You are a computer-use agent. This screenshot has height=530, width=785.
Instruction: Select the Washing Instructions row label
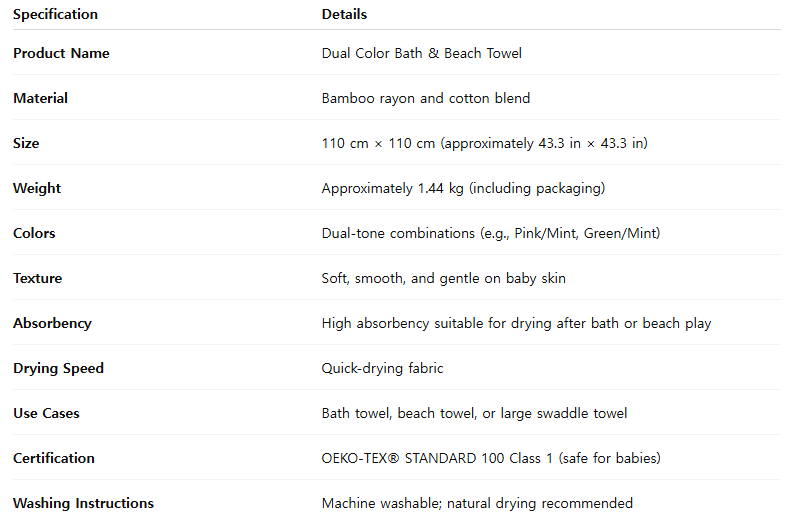tap(83, 503)
